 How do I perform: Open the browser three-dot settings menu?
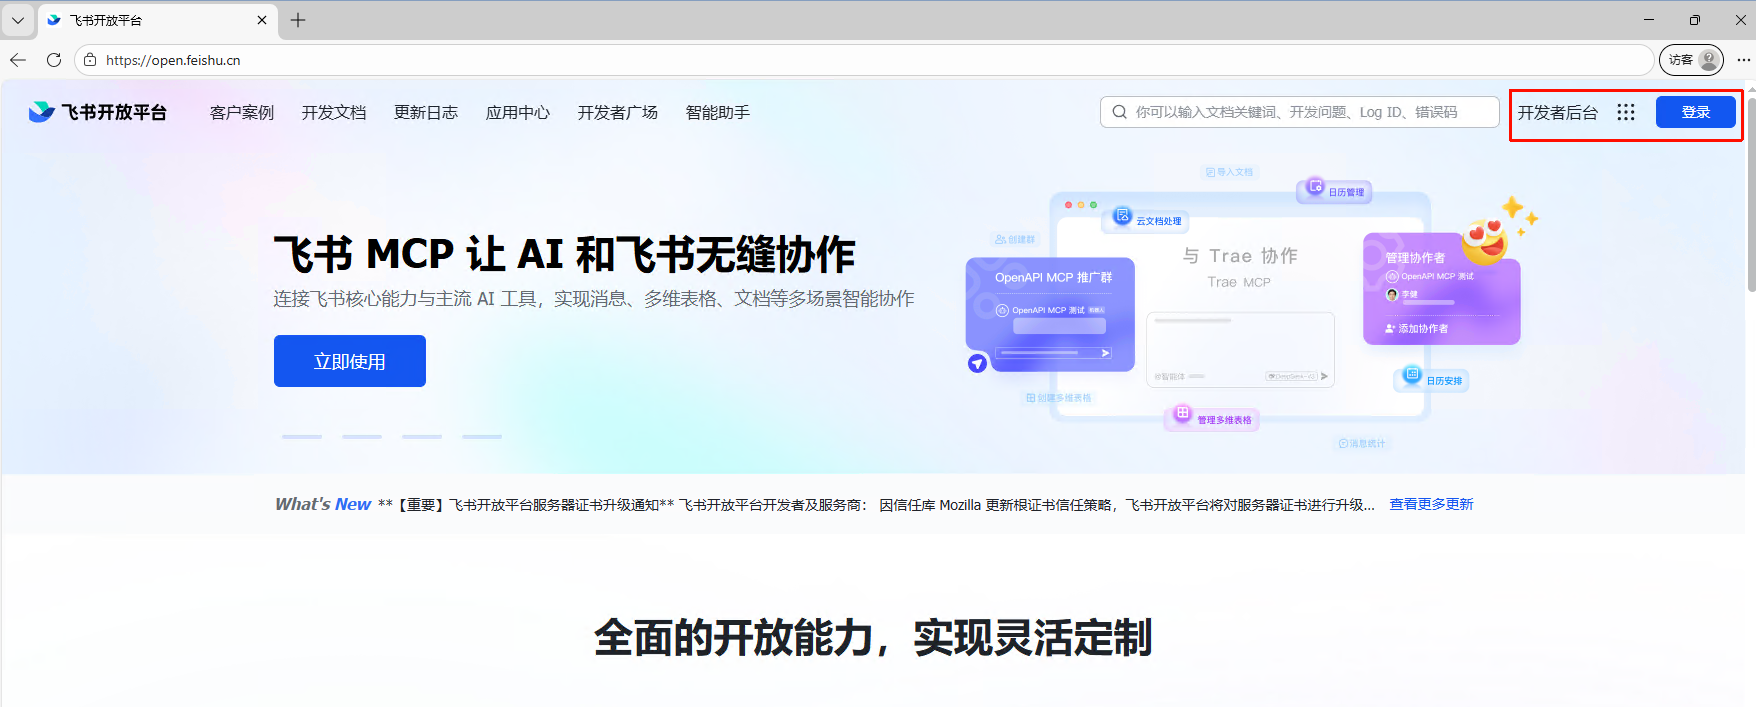[x=1744, y=60]
